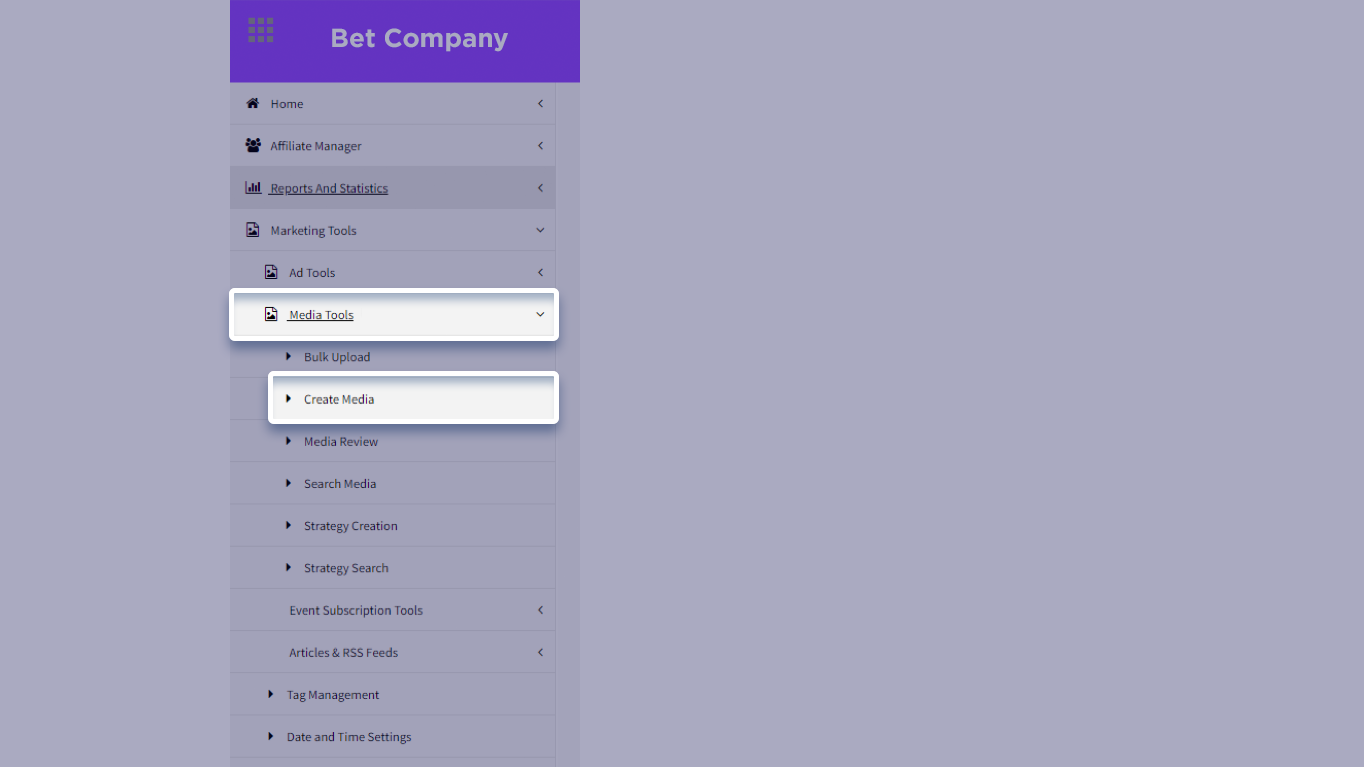Collapse the Media Tools chevron
This screenshot has height=767, width=1364.
(x=540, y=314)
